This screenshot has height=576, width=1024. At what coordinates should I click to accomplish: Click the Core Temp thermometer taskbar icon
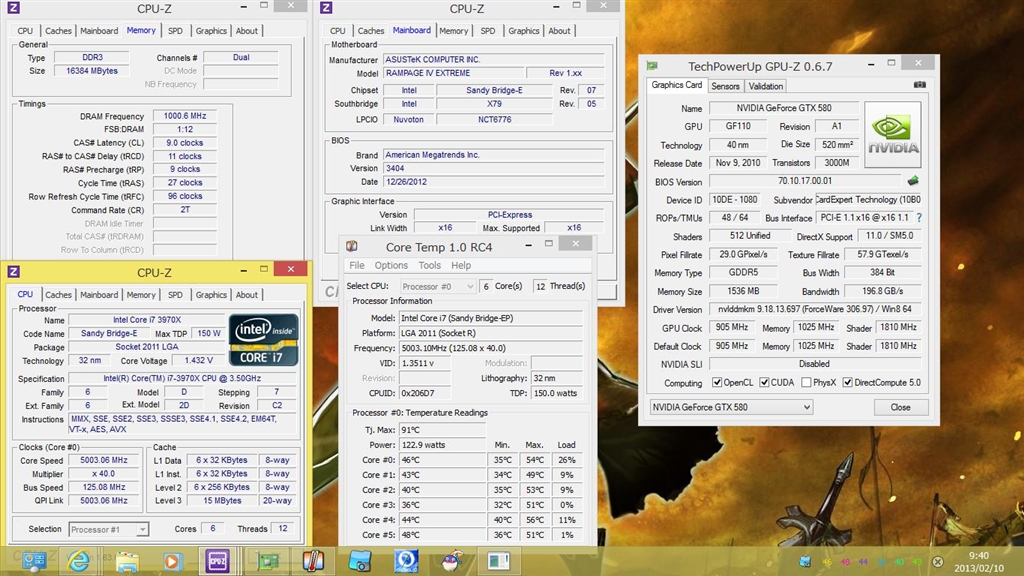(x=313, y=561)
